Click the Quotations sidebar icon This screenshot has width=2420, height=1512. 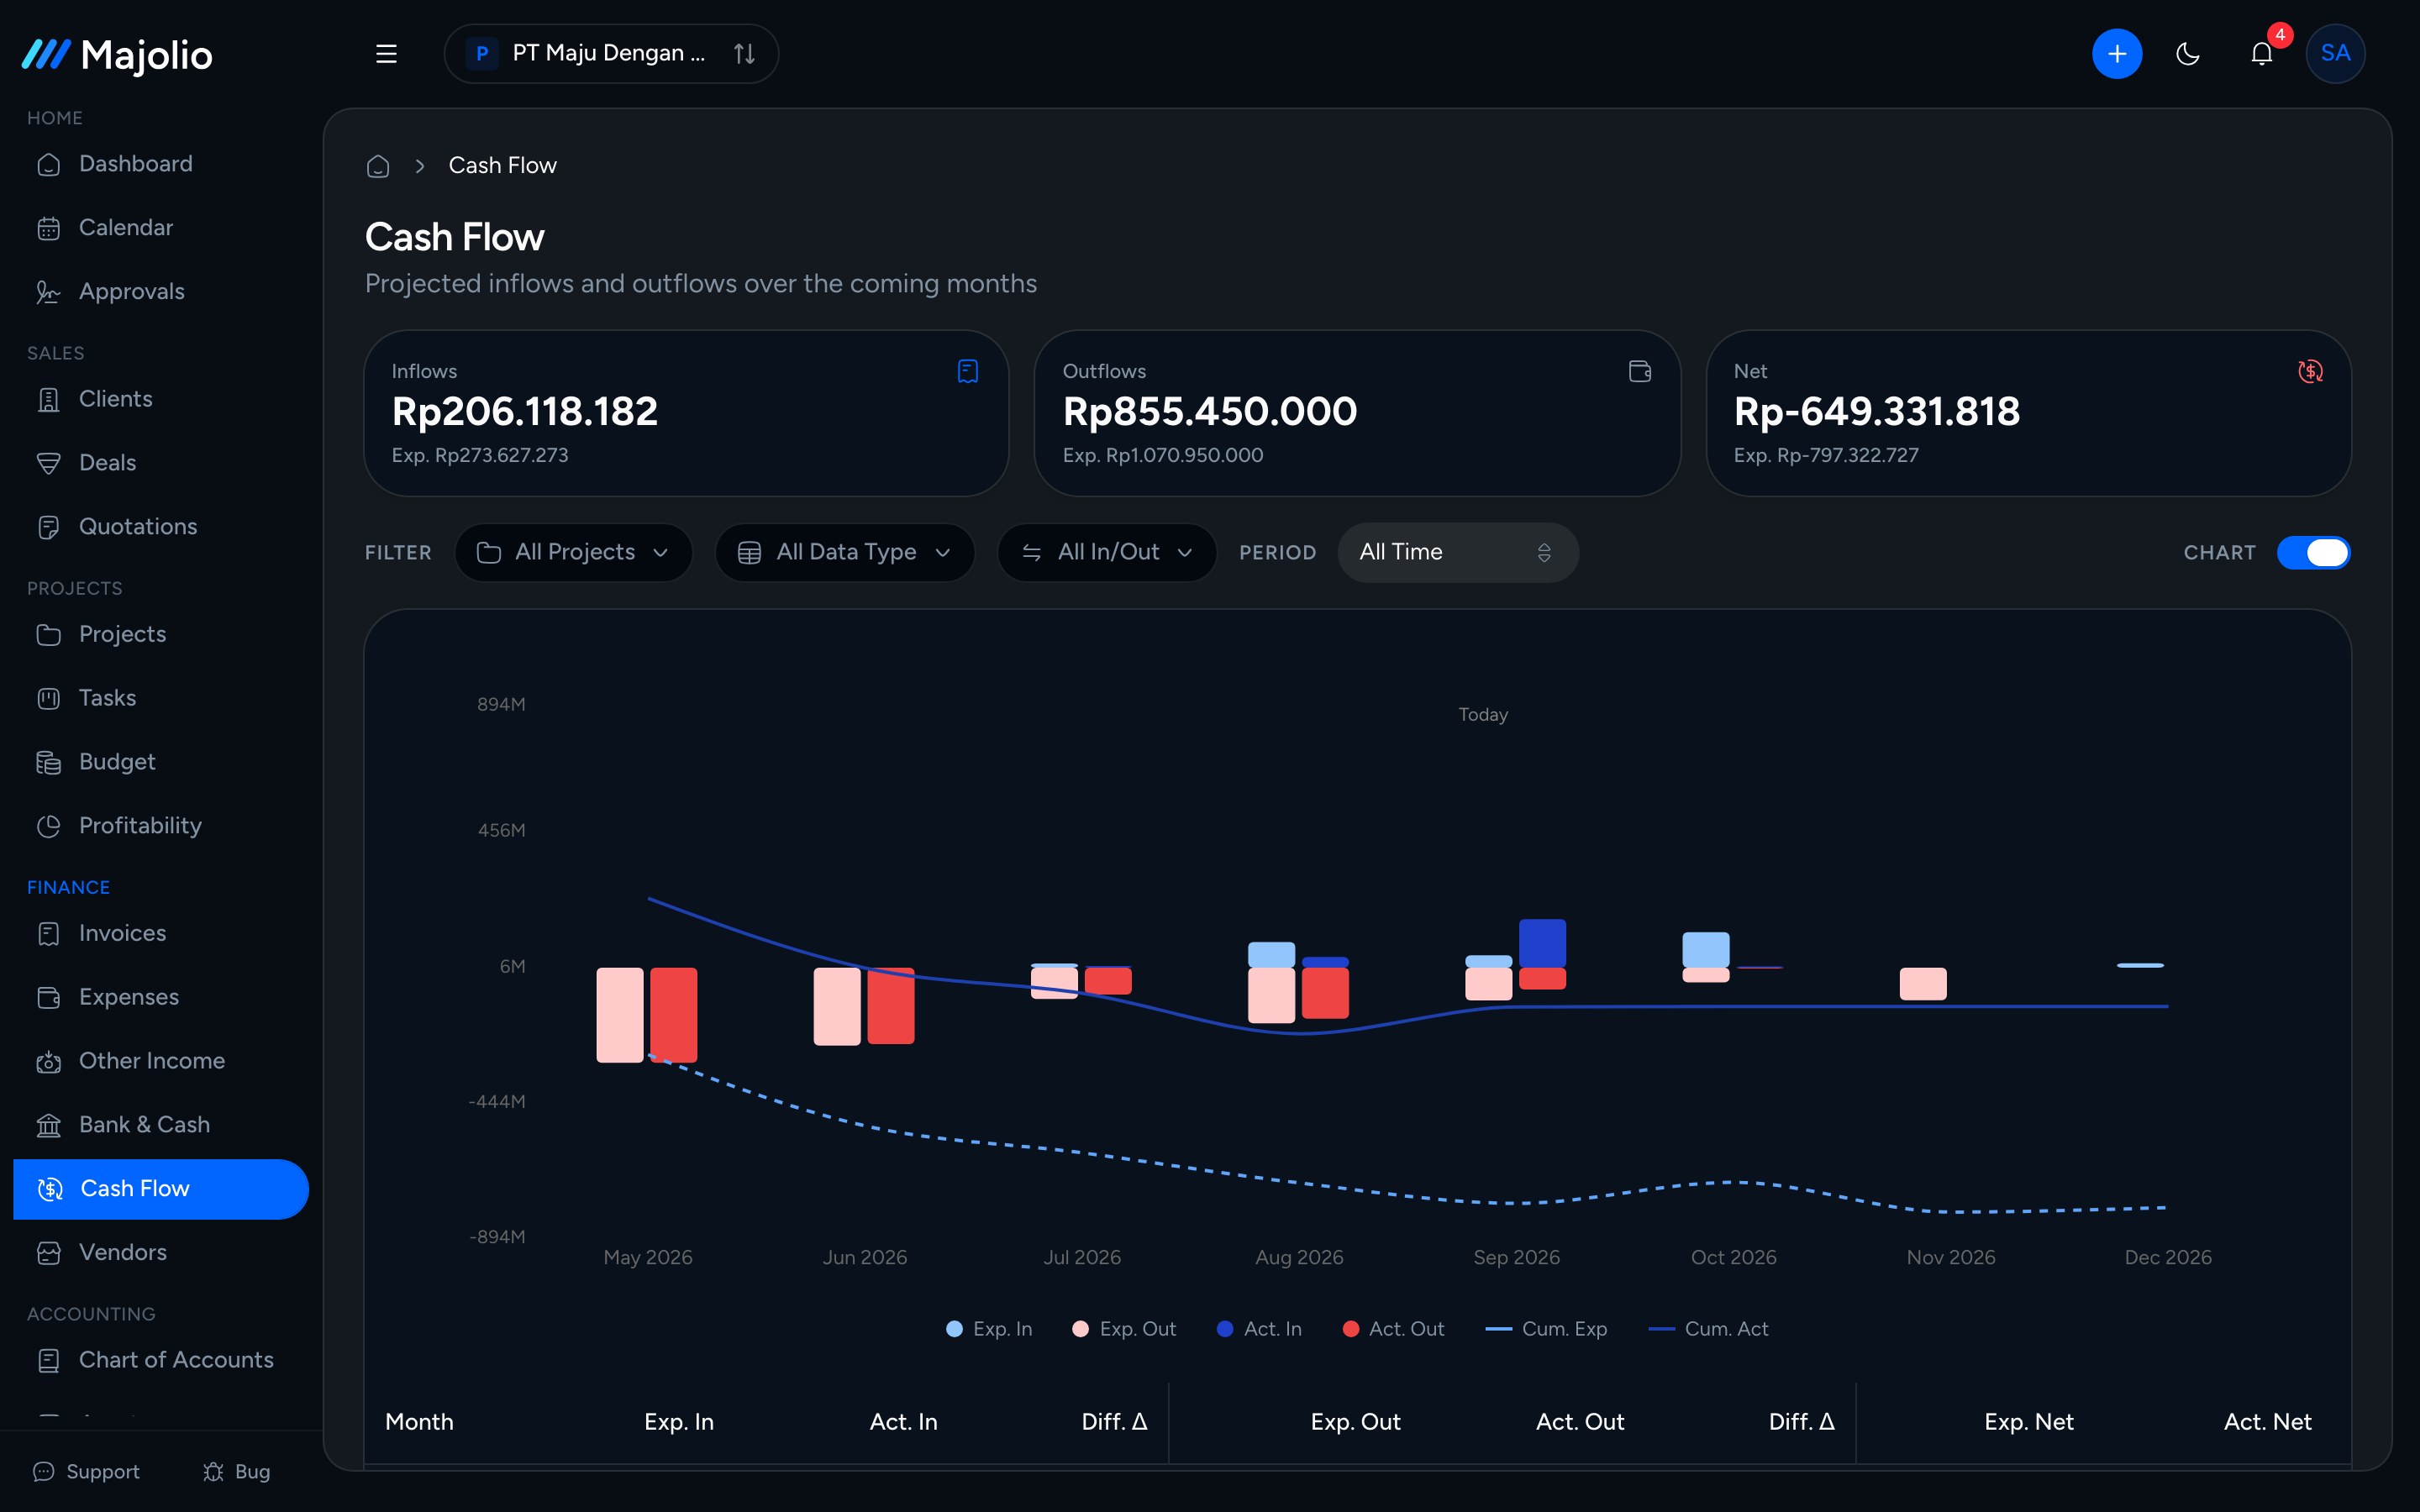tap(48, 527)
